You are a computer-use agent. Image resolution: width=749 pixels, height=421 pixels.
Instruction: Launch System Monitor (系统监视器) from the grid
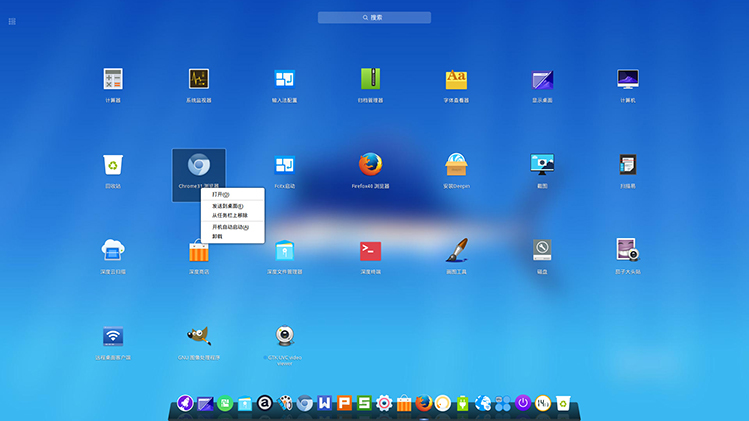(198, 79)
